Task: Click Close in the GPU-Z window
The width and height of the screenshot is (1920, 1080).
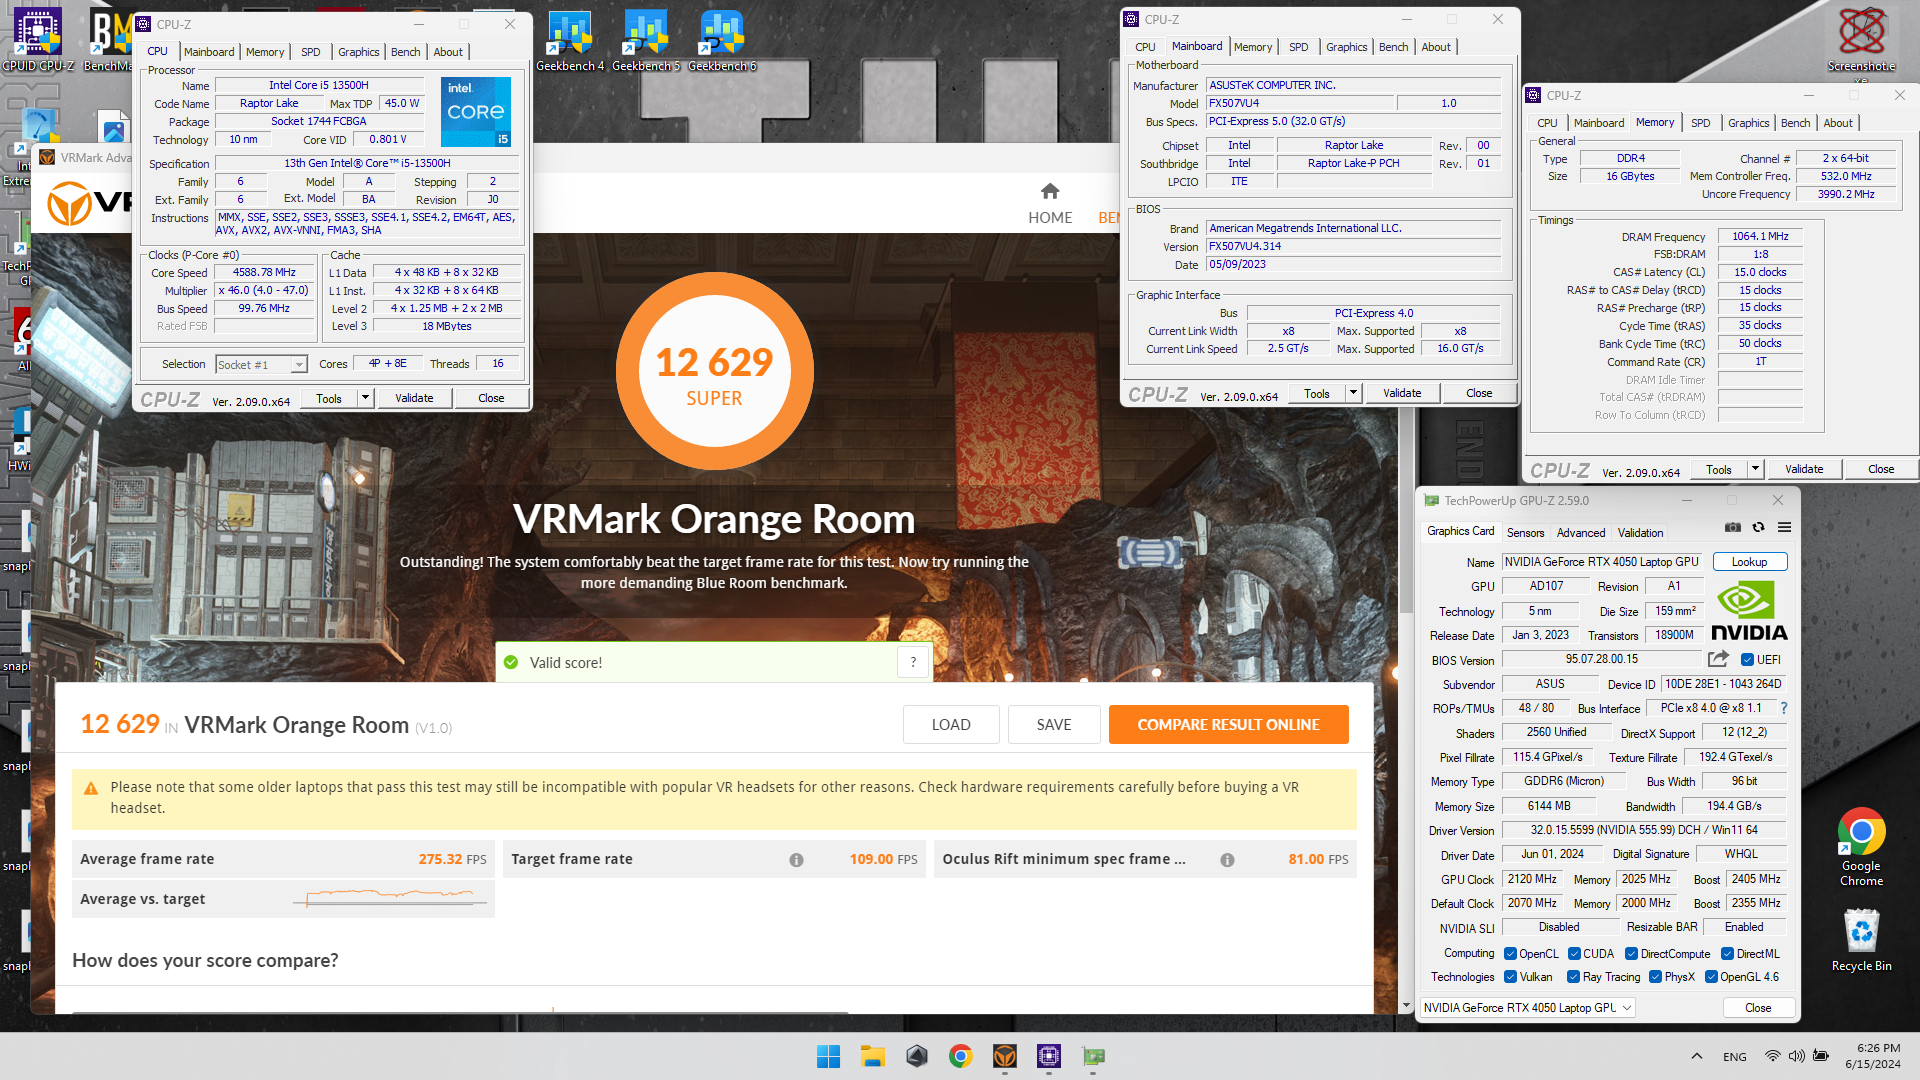Action: 1758,1008
